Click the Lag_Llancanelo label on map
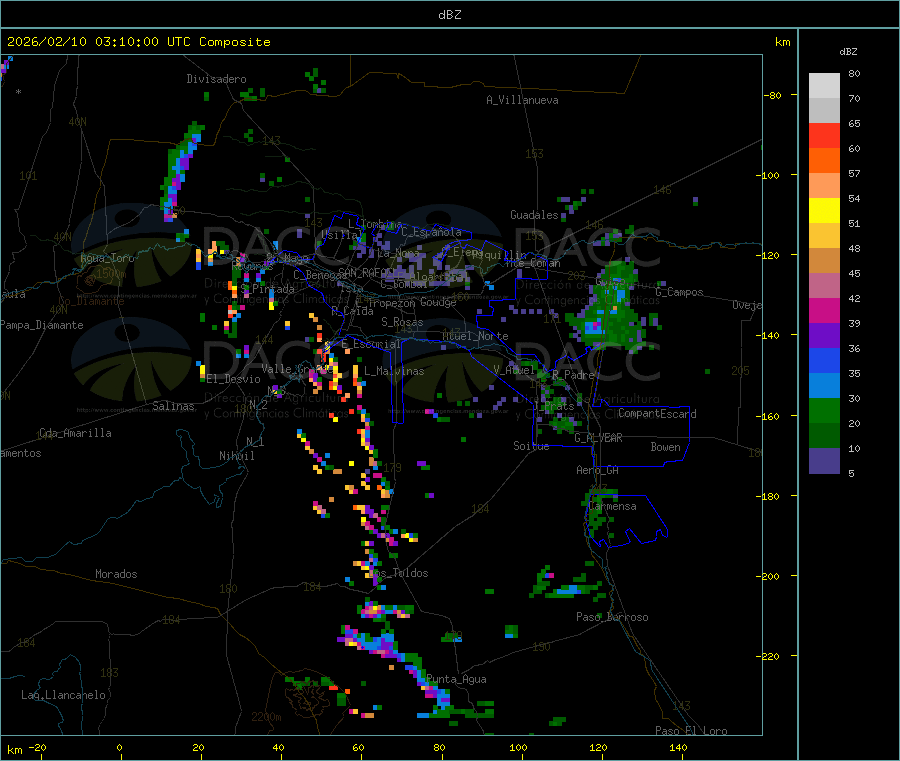Viewport: 900px width, 761px height. pyautogui.click(x=64, y=695)
